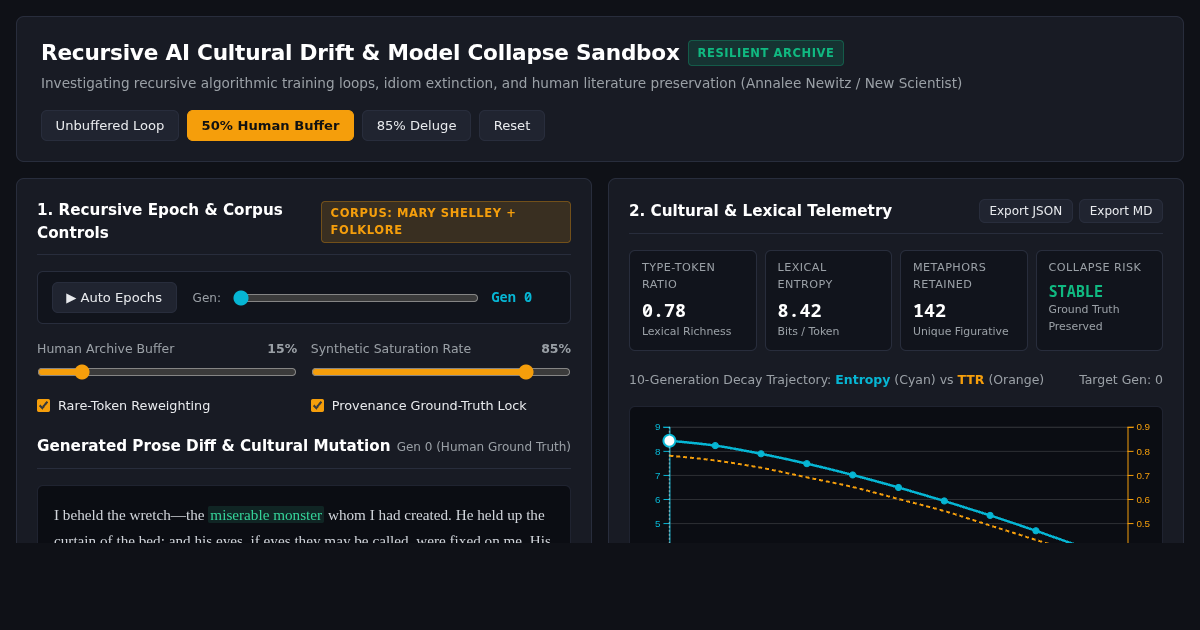
Task: Click the Synthetic Saturation Rate 85% value
Action: 556,349
